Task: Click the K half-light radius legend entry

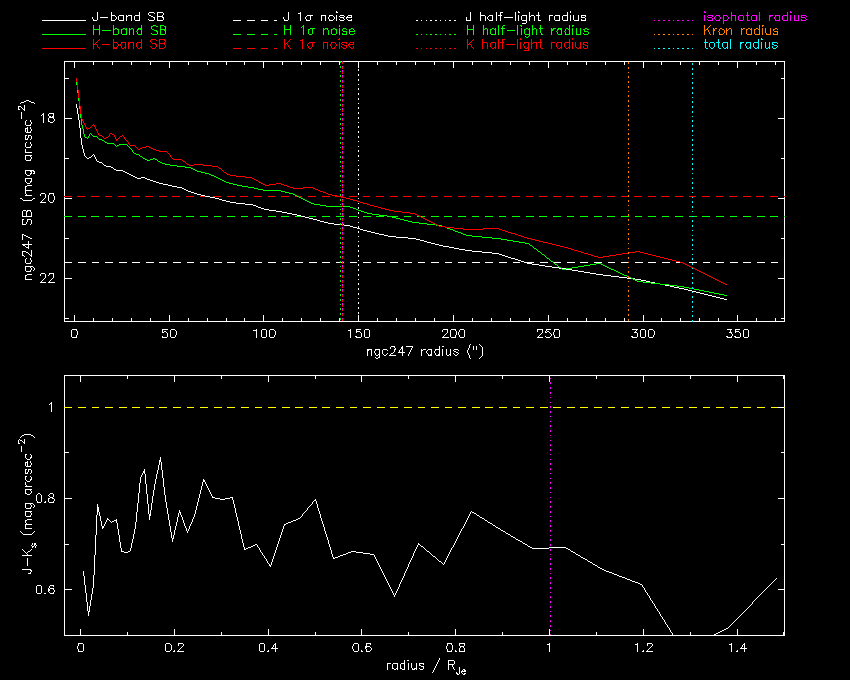Action: (526, 45)
